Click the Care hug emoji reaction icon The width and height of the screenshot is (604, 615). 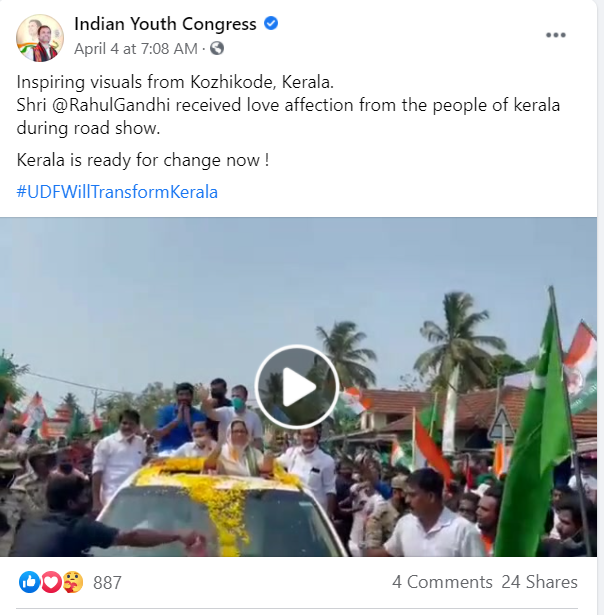73,582
